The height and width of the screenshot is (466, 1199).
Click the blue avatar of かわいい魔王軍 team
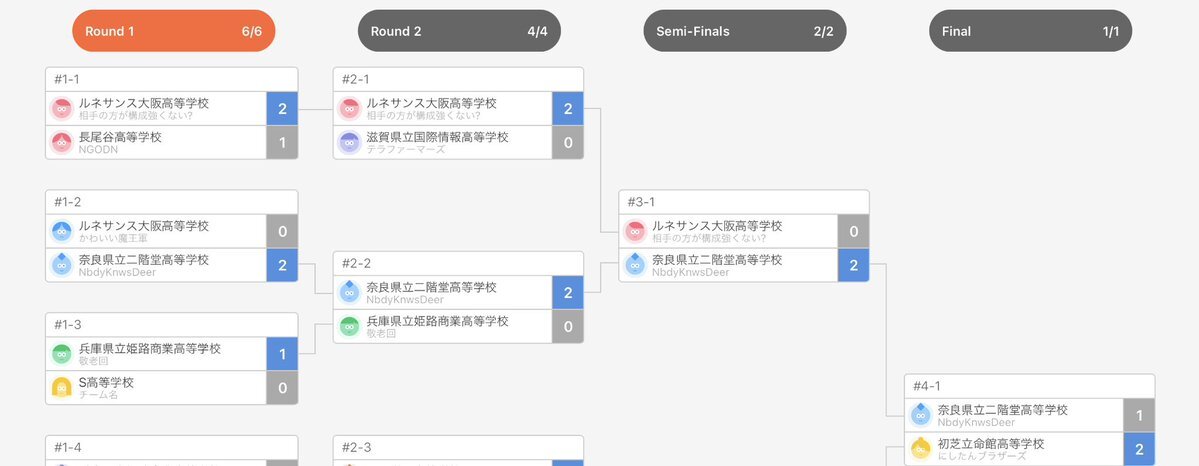pyautogui.click(x=62, y=231)
